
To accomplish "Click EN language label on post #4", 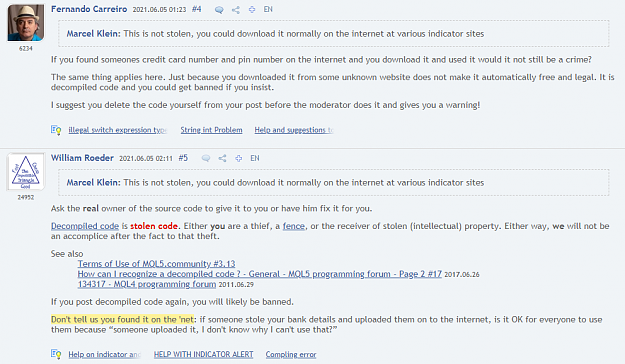I will 268,9.
